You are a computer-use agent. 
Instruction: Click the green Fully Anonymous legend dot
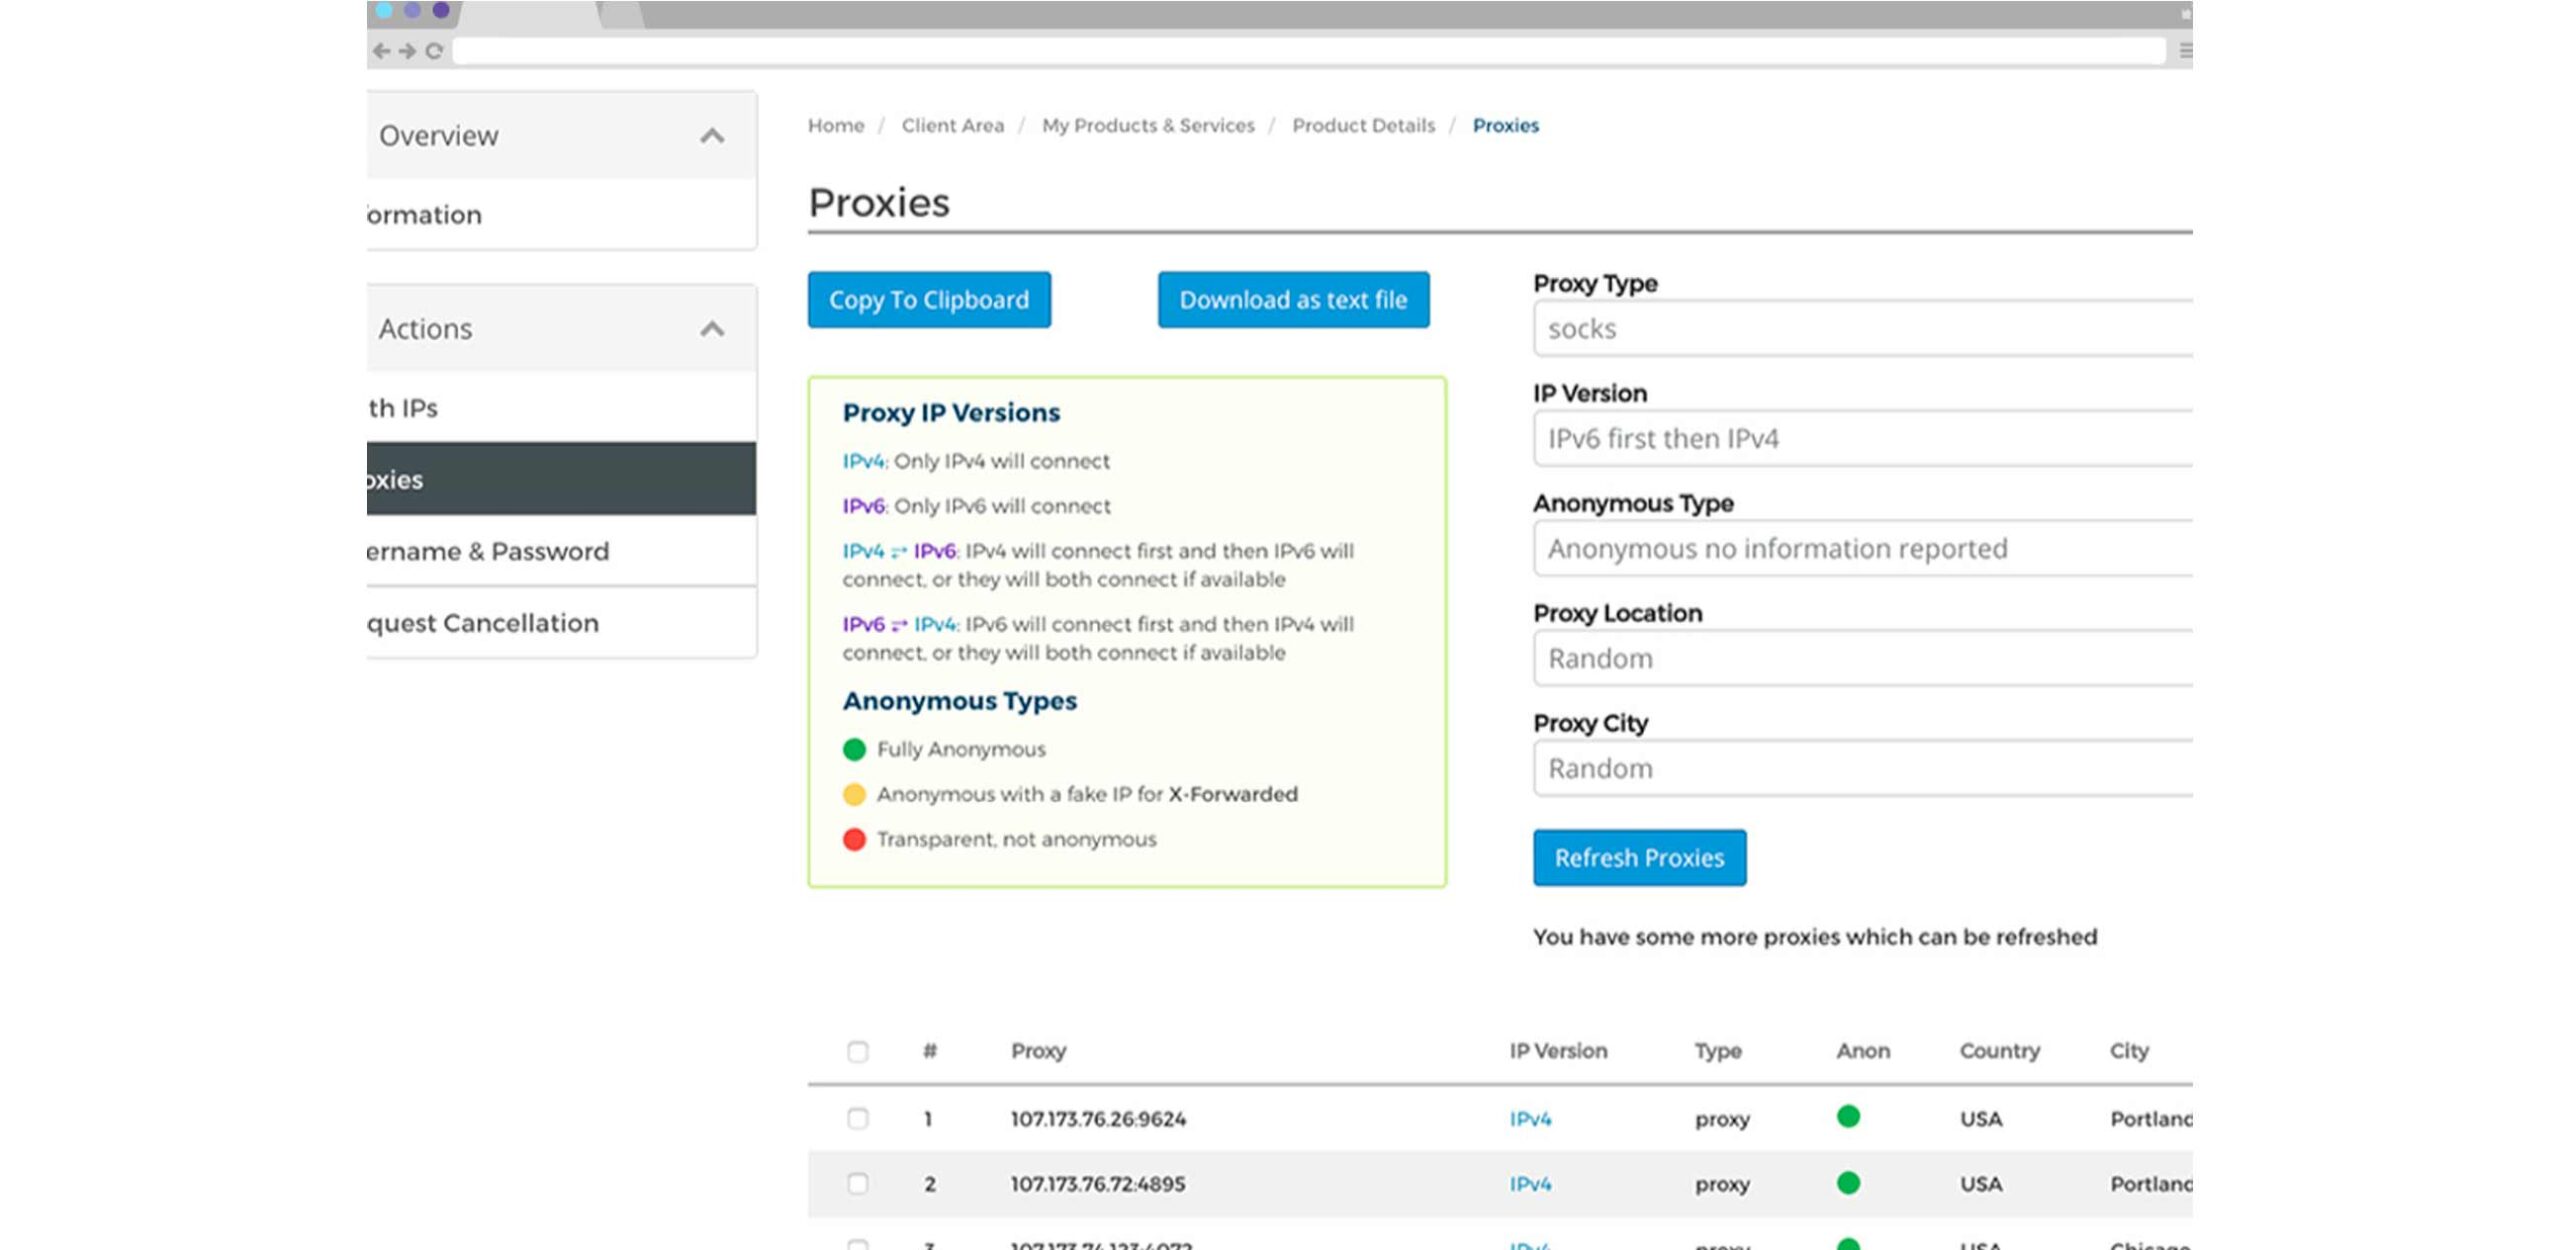pyautogui.click(x=854, y=749)
